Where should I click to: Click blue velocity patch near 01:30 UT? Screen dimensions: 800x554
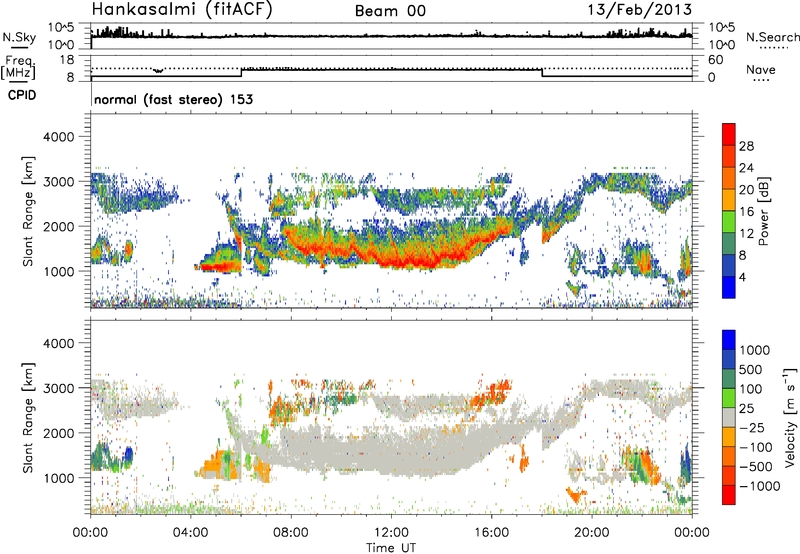[129, 455]
